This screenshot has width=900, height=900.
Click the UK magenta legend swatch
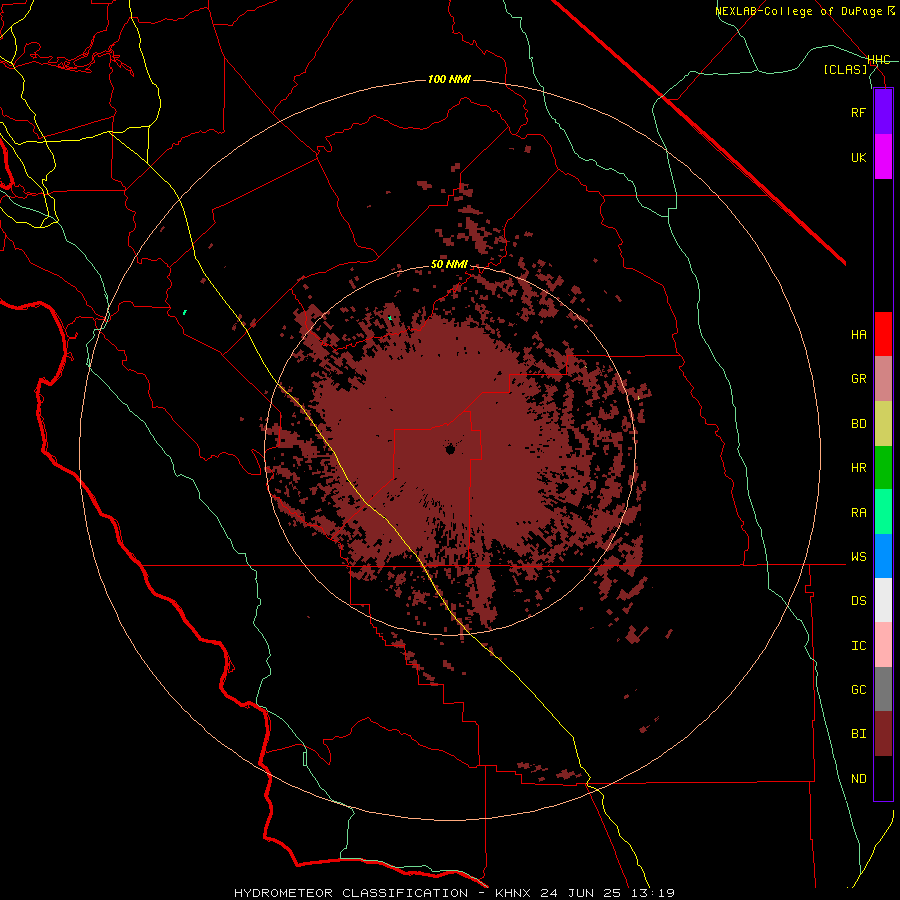(x=883, y=157)
